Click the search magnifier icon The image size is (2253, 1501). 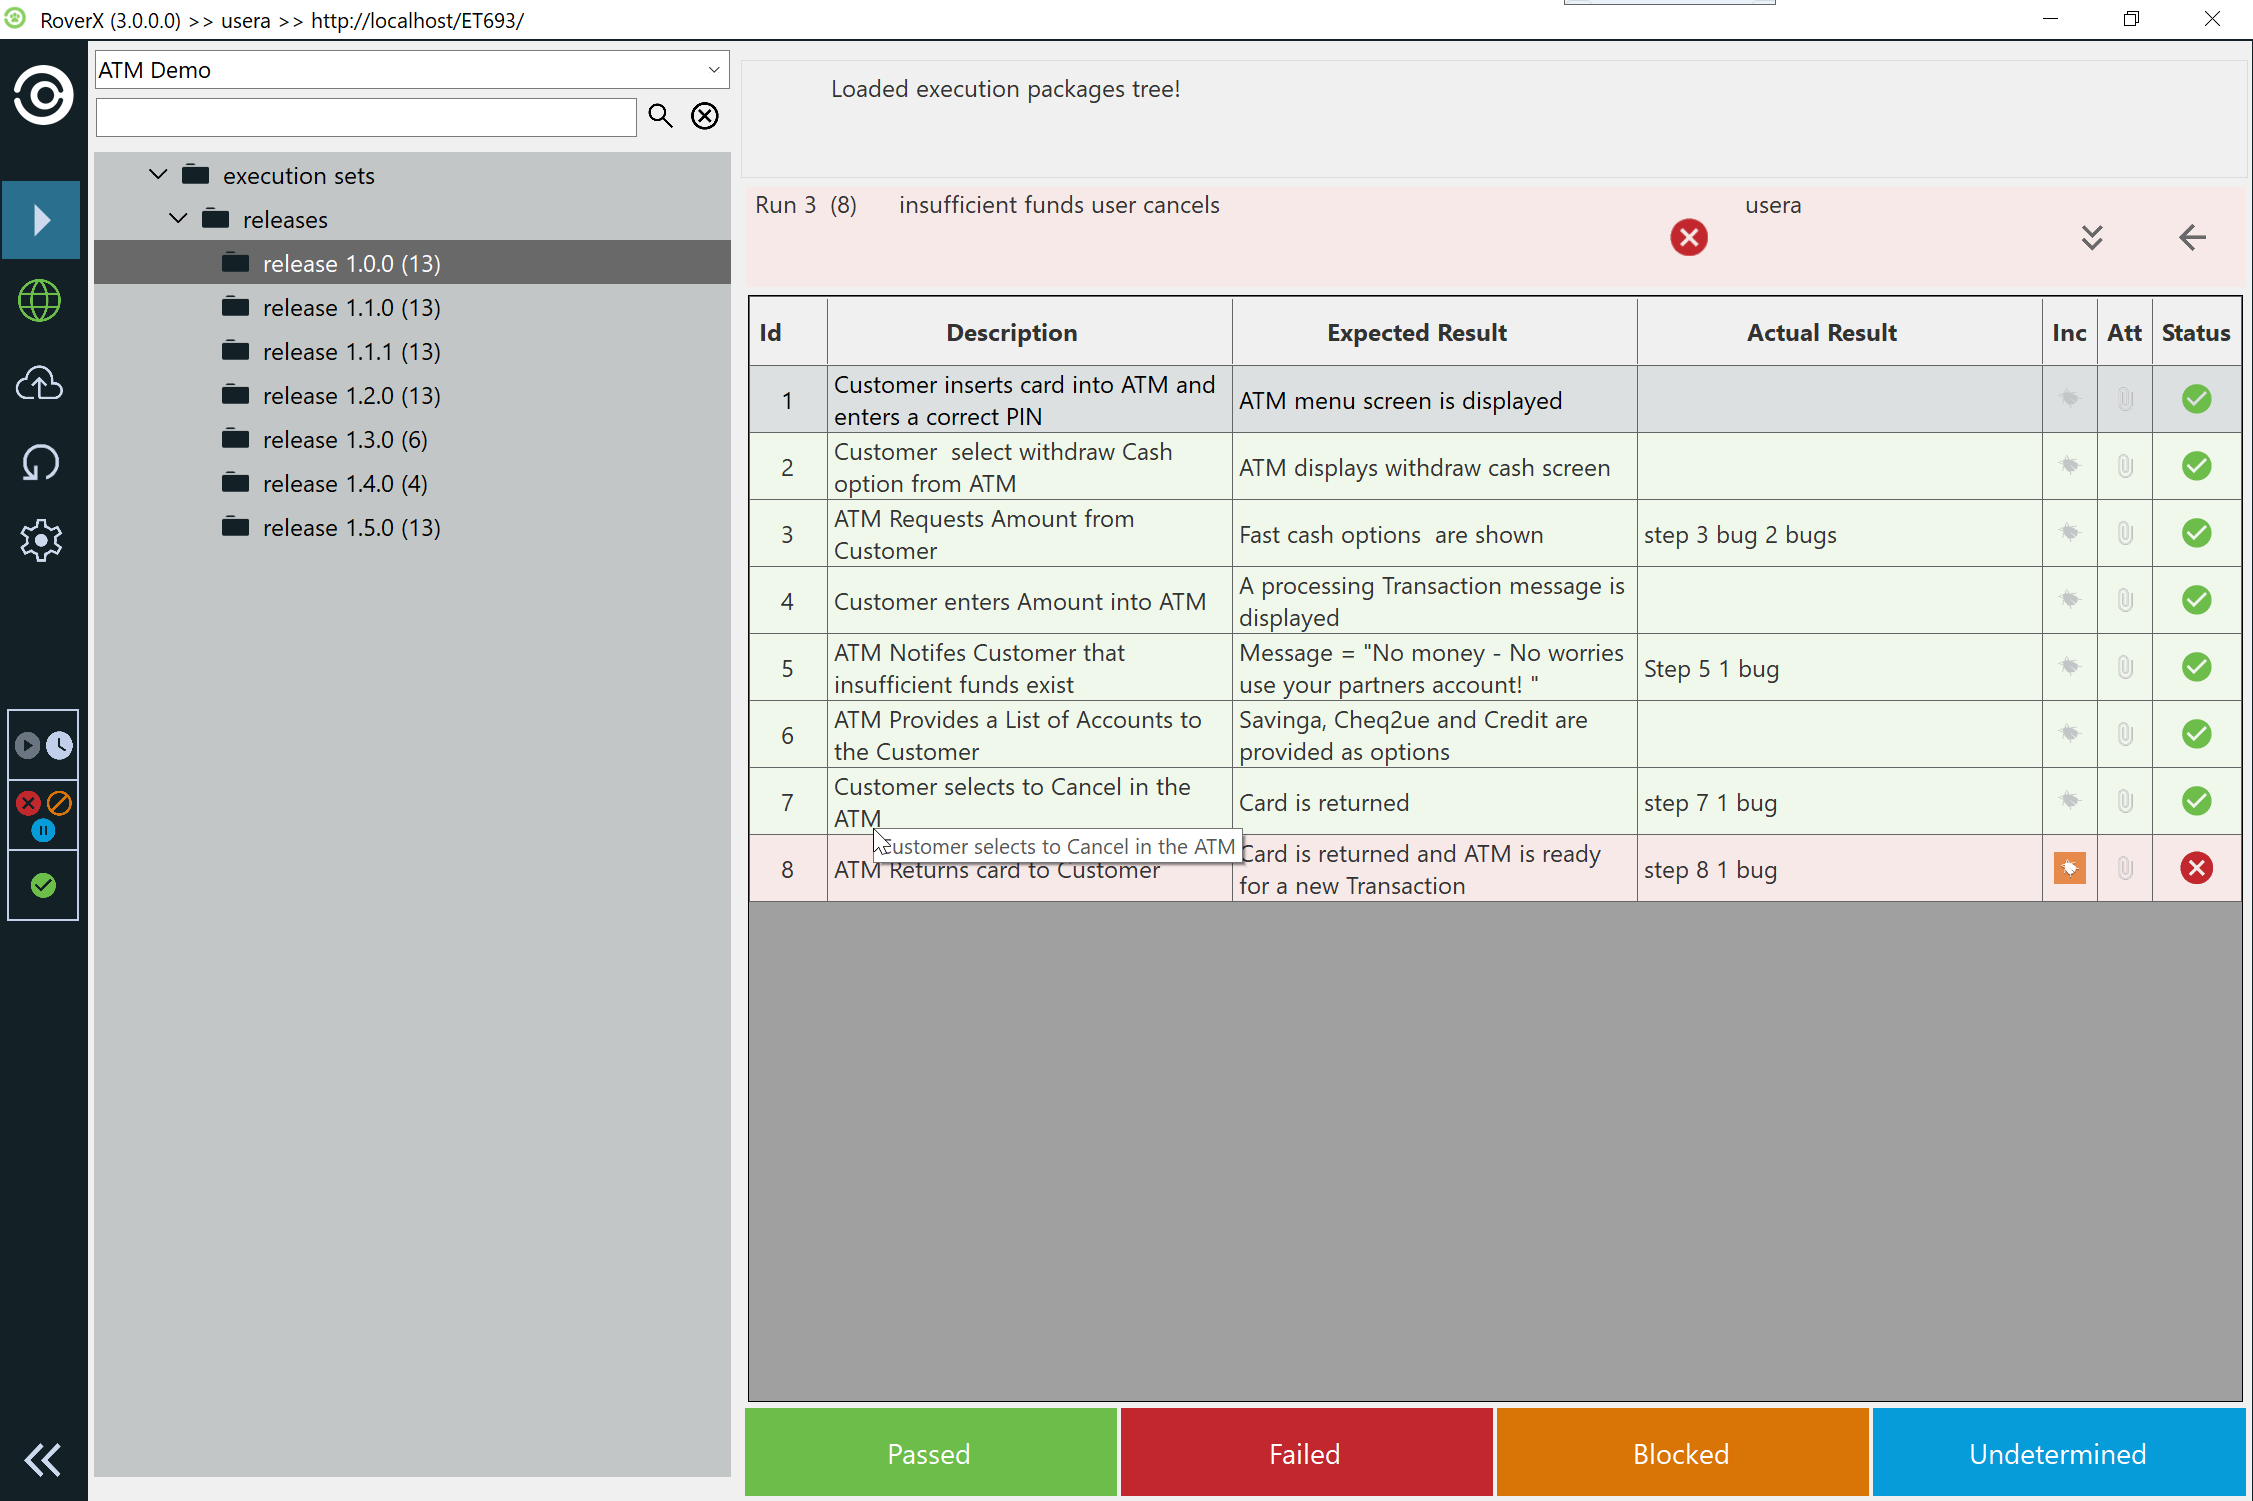click(x=660, y=116)
